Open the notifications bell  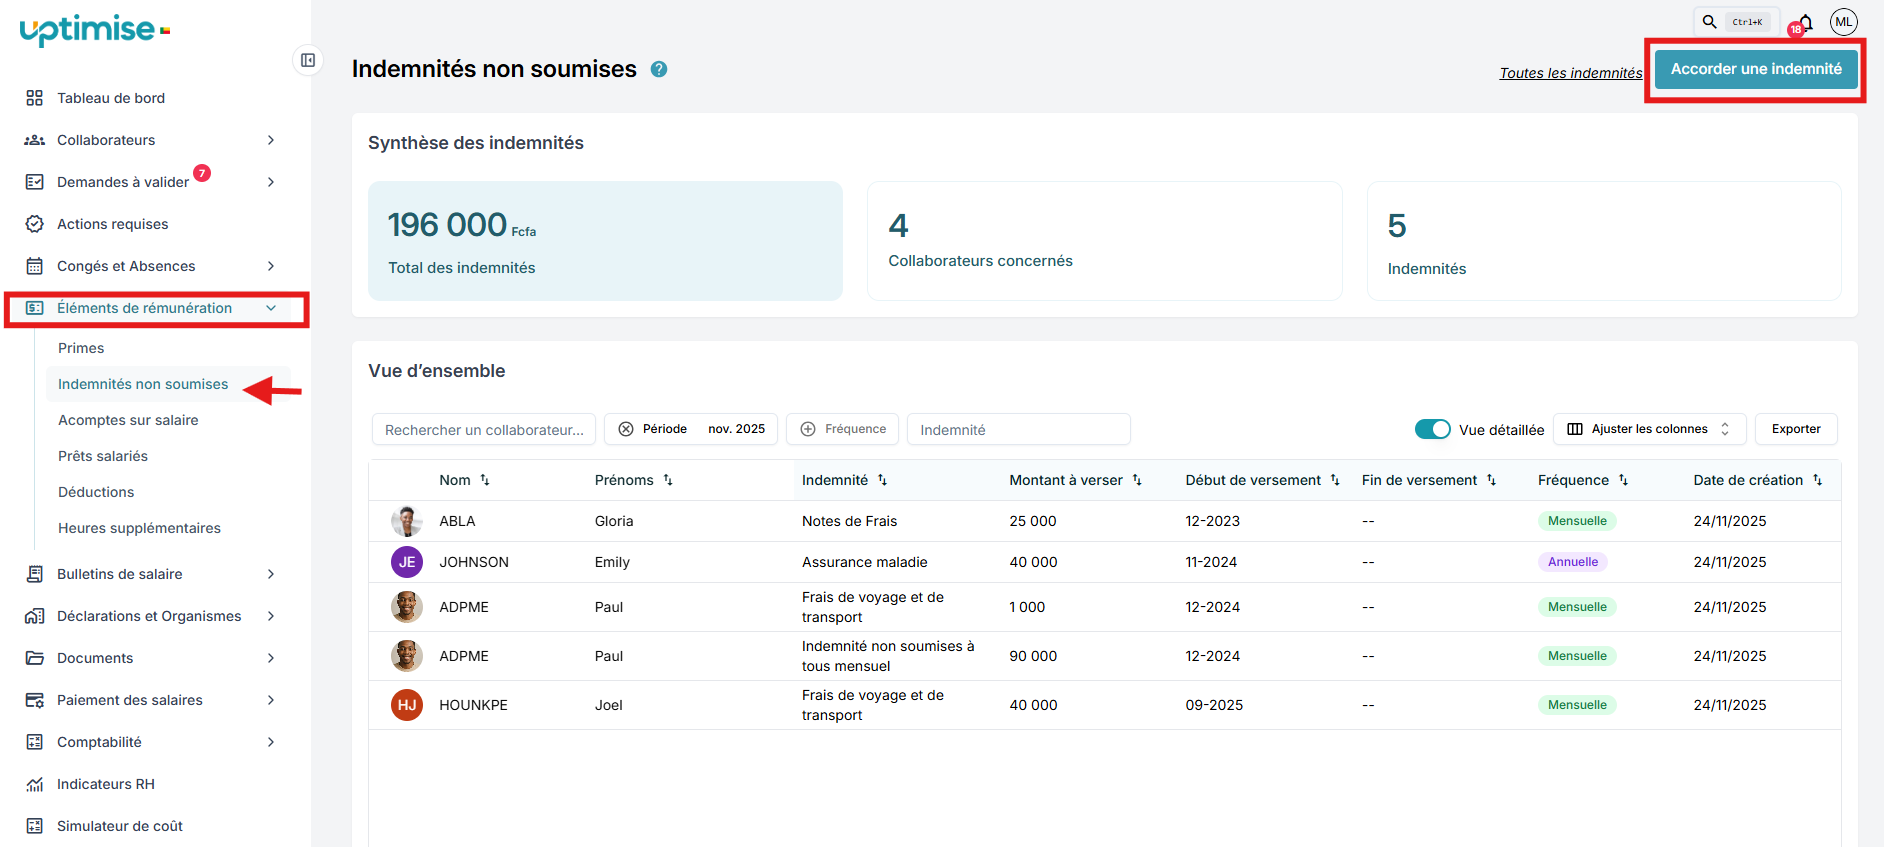[1805, 22]
